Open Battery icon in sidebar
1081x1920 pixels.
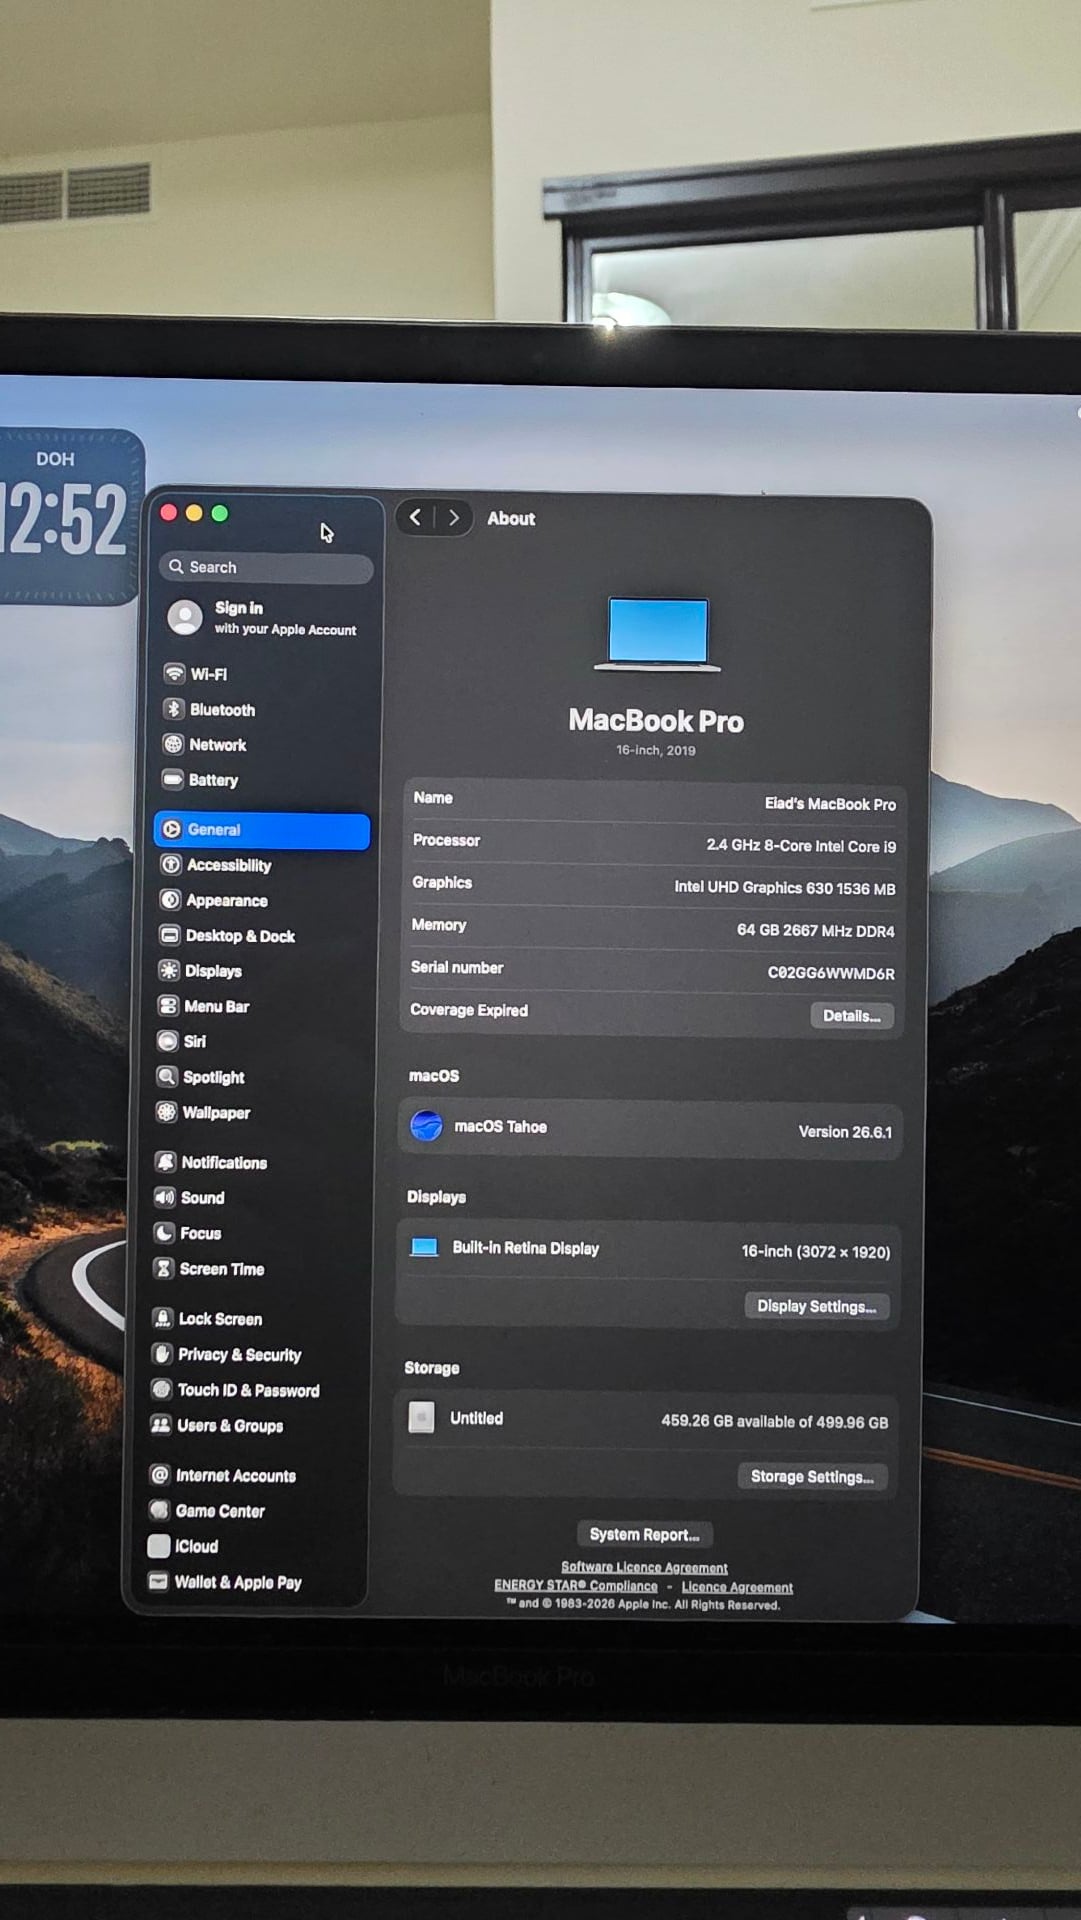pos(172,779)
